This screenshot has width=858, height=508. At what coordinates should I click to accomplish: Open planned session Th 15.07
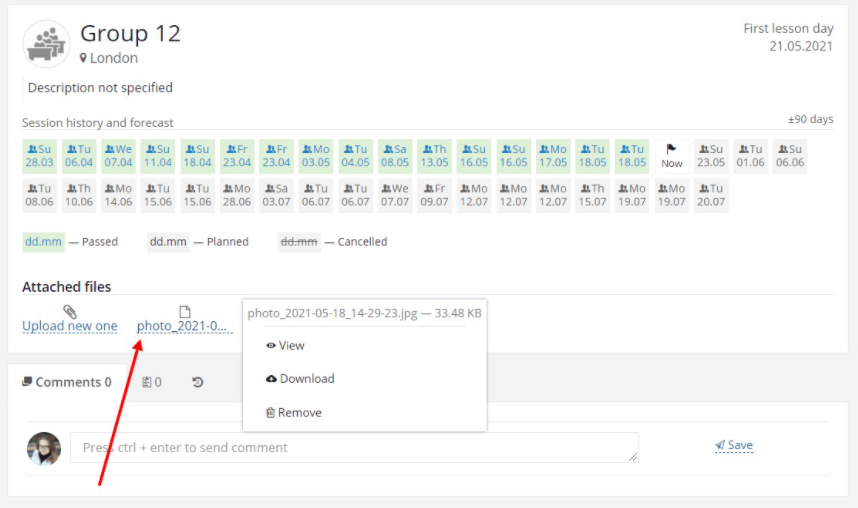(x=592, y=195)
